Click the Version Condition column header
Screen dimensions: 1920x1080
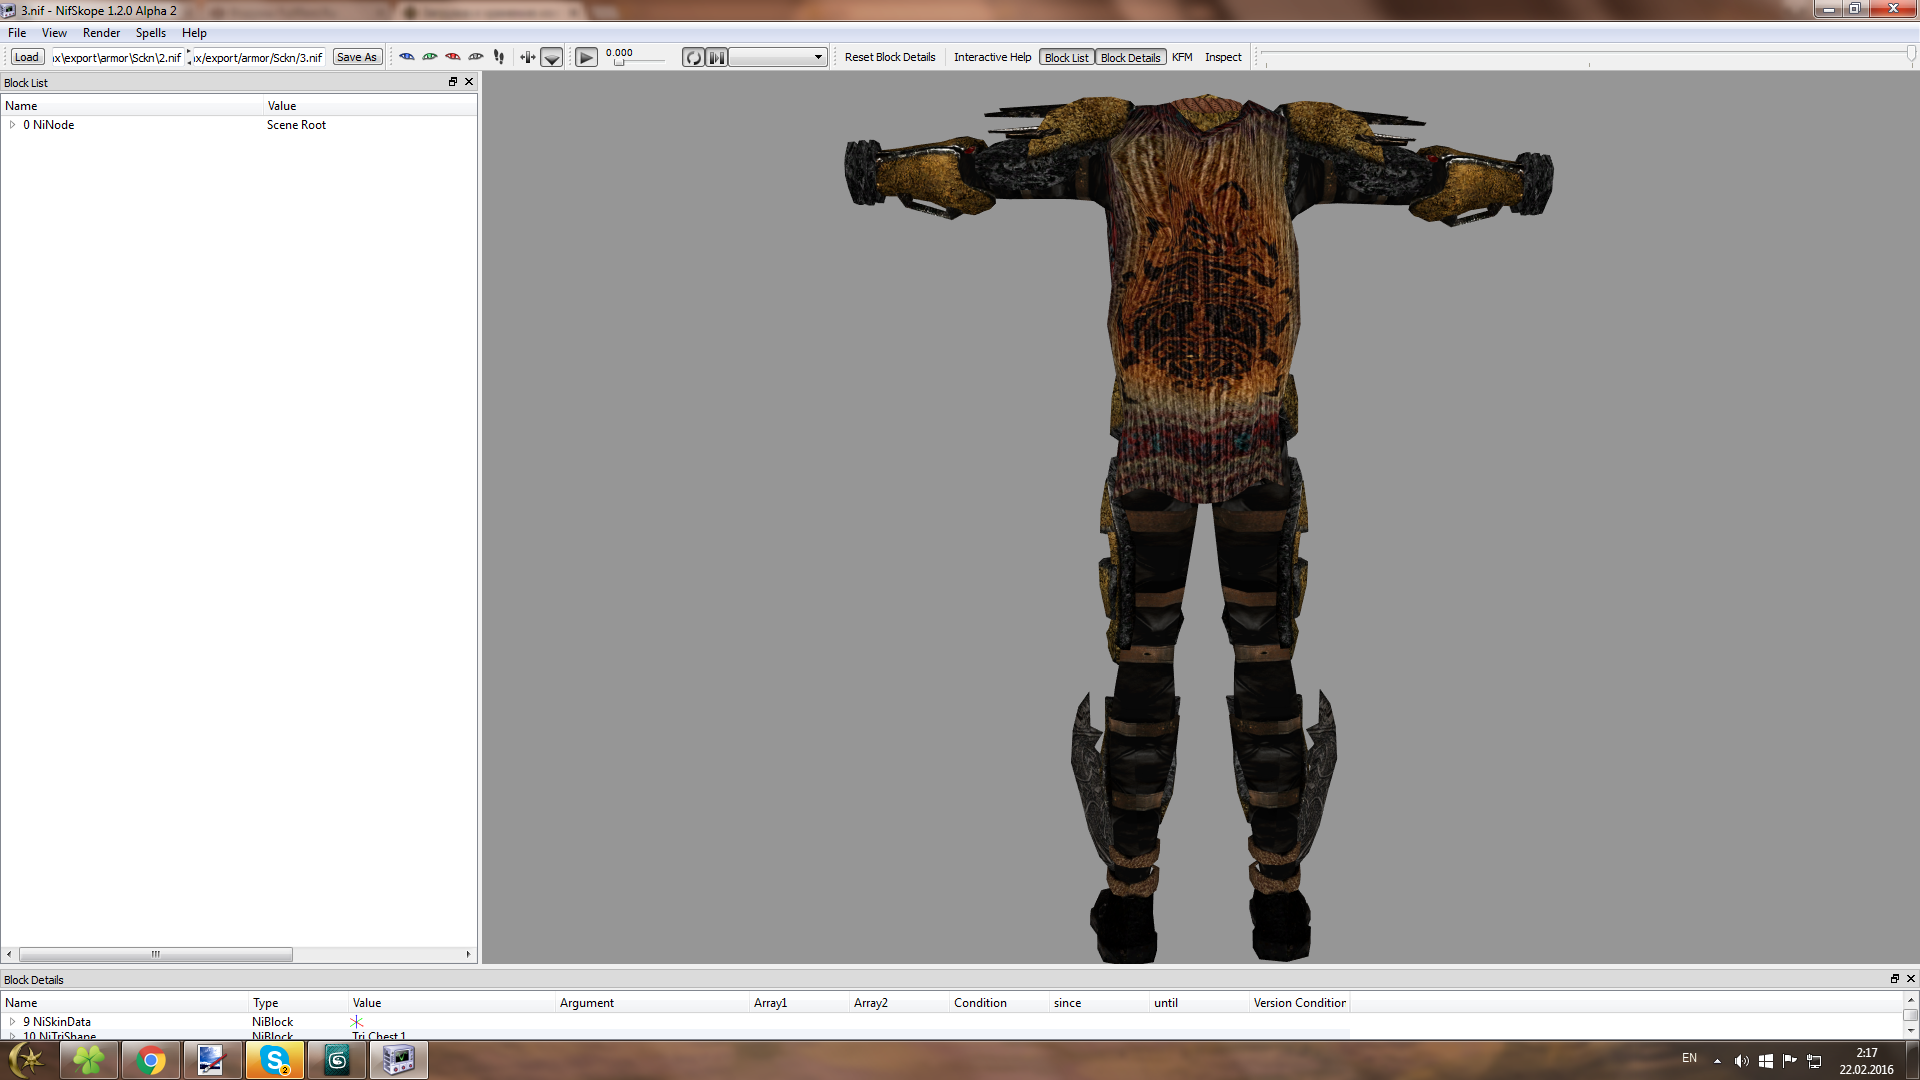1299,1003
